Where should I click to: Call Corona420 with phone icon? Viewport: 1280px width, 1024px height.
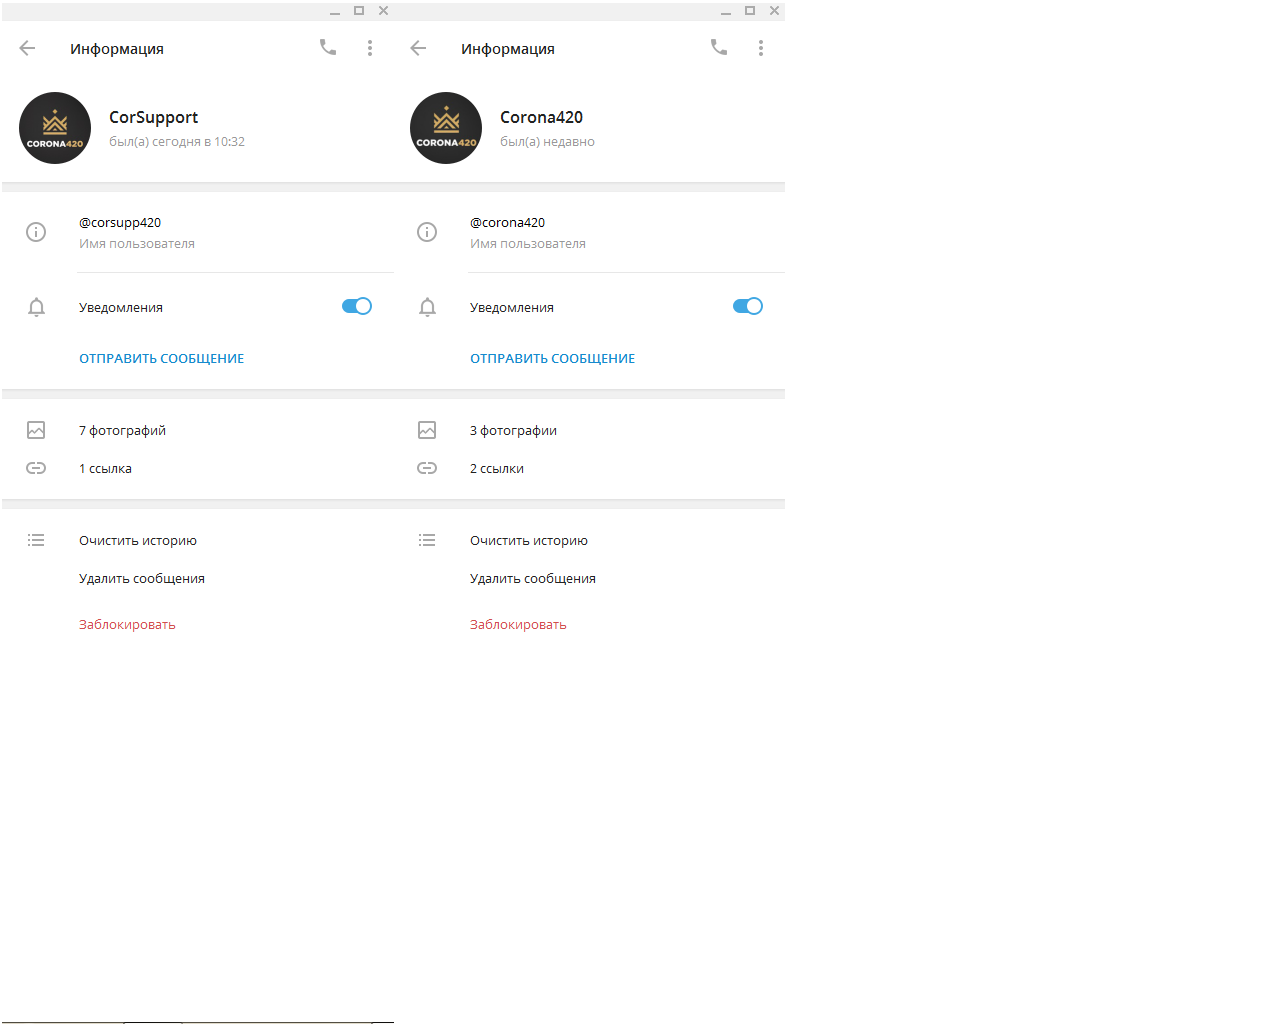719,47
